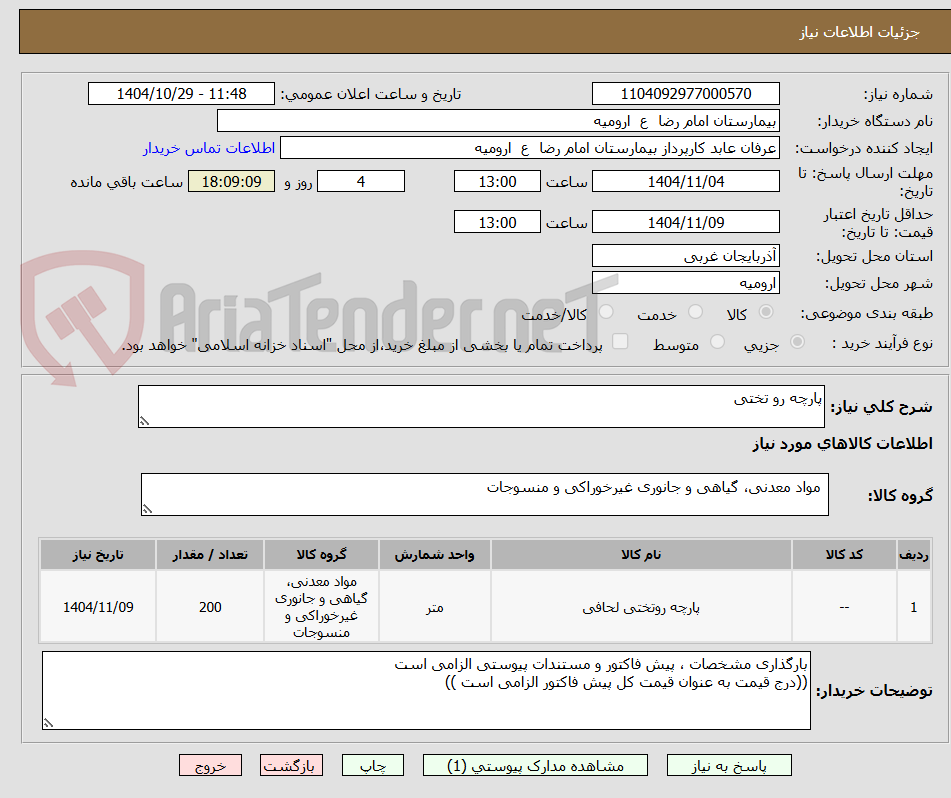The width and height of the screenshot is (951, 798).
Task: Click the بازگشت back button
Action: (291, 765)
